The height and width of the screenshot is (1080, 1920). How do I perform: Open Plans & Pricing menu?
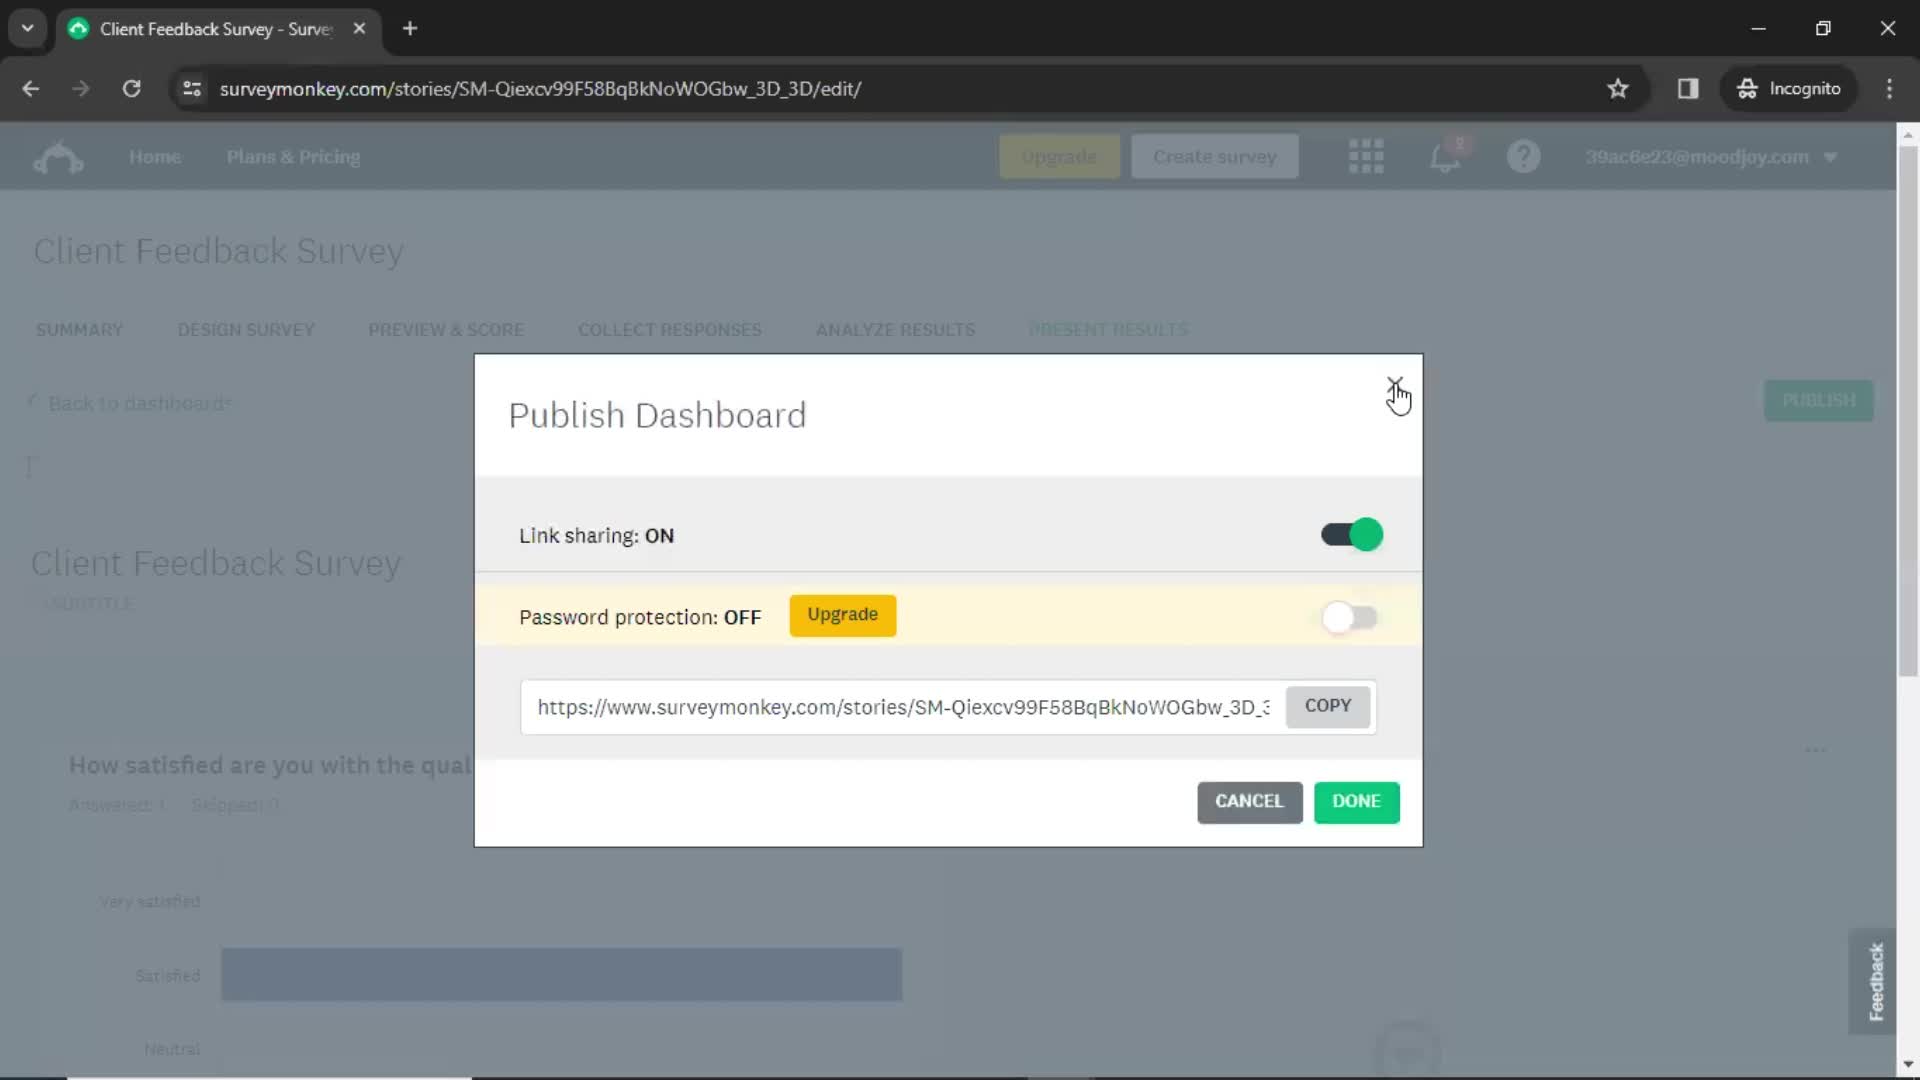293,156
